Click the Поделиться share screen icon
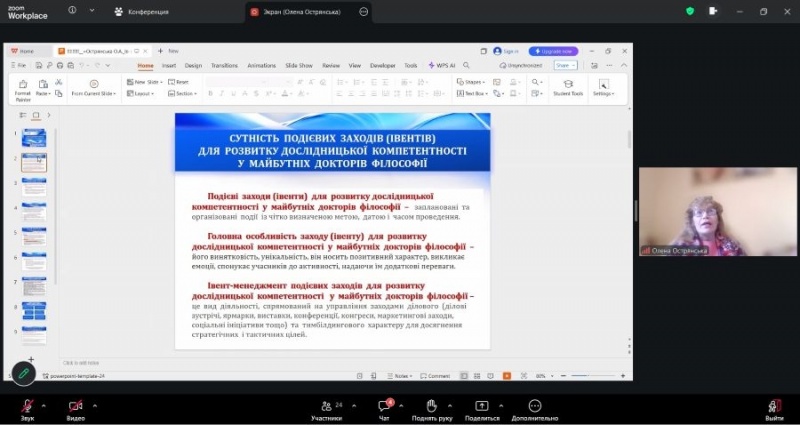 click(482, 406)
